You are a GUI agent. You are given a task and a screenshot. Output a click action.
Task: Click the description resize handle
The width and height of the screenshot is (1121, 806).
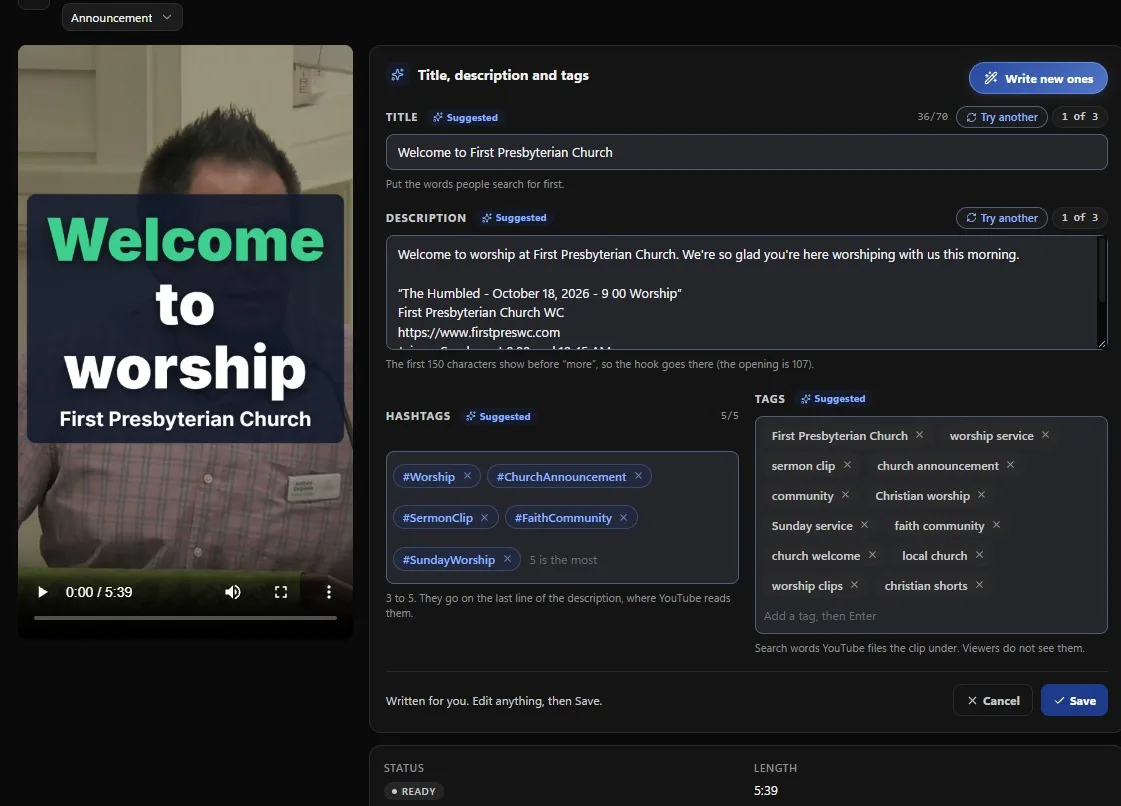point(1101,343)
